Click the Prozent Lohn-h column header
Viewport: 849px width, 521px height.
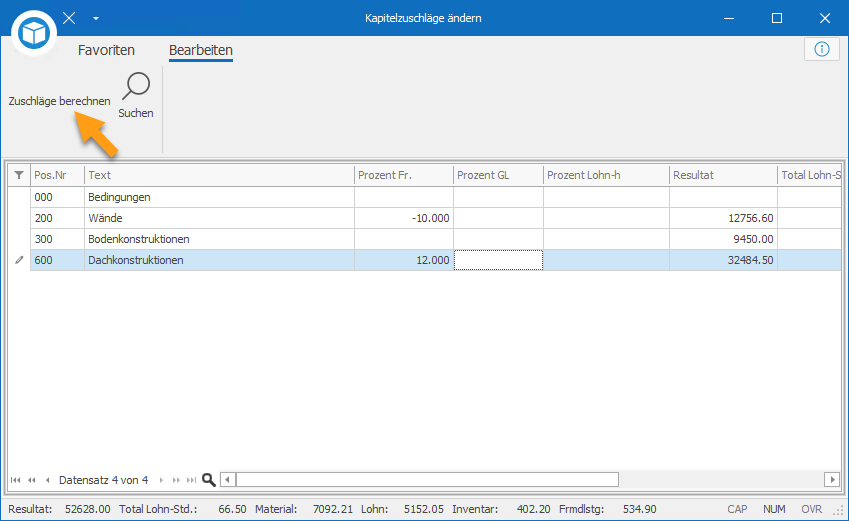pos(606,175)
